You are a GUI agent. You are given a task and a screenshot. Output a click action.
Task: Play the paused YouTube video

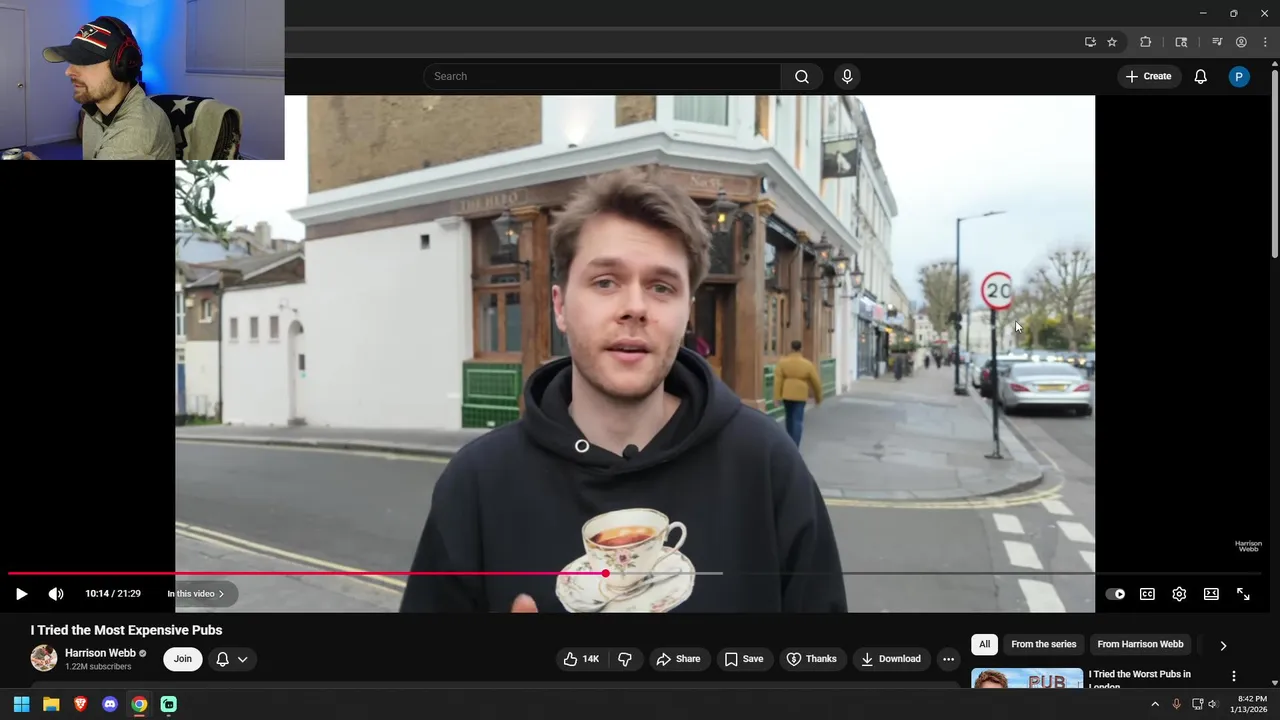click(21, 594)
